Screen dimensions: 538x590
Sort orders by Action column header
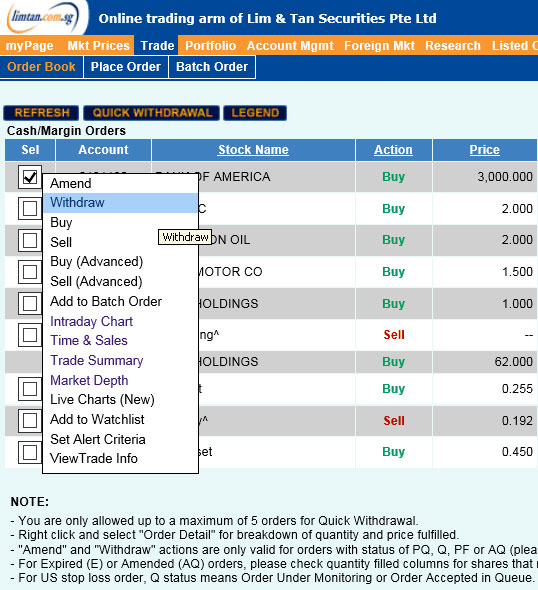[393, 150]
